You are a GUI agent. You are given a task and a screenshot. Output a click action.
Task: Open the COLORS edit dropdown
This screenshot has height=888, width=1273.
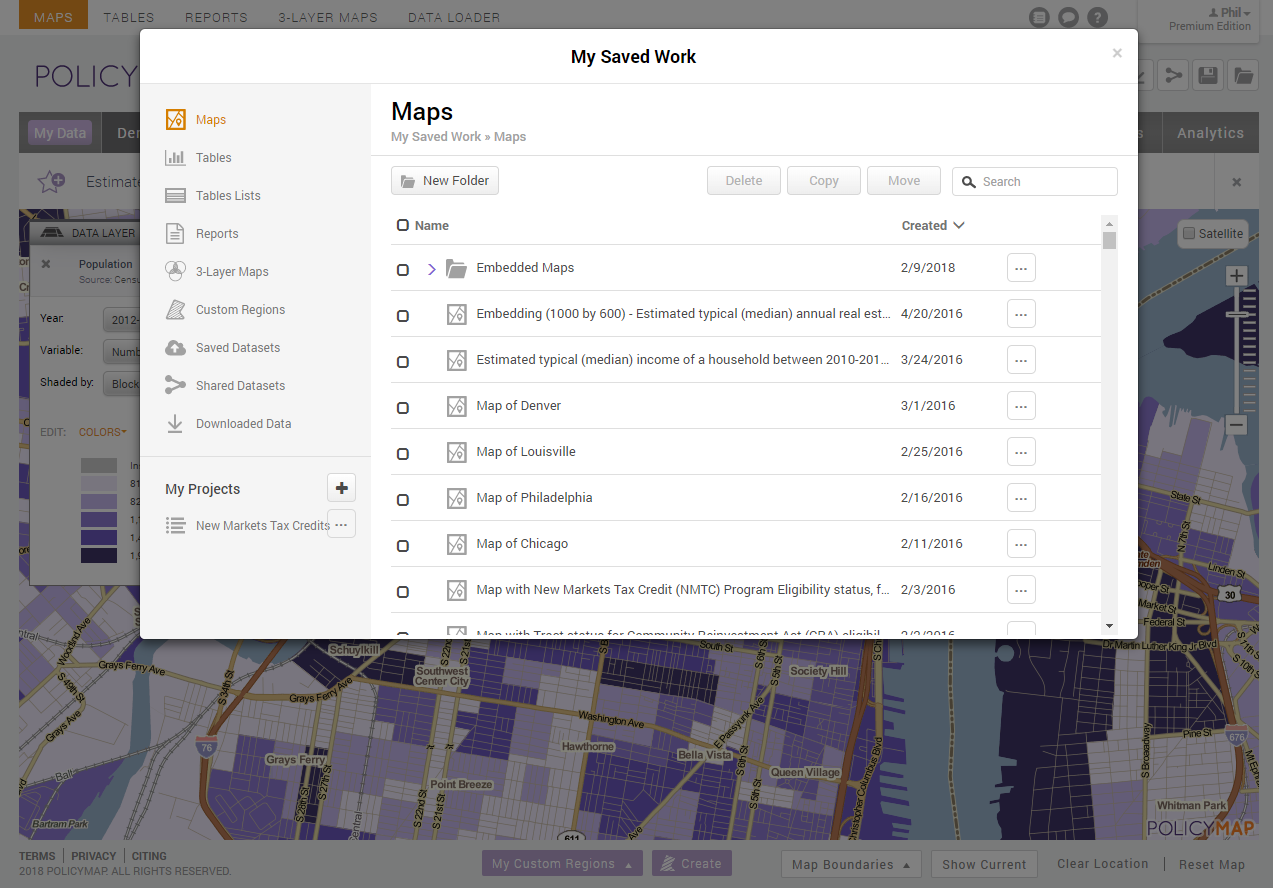click(x=103, y=432)
